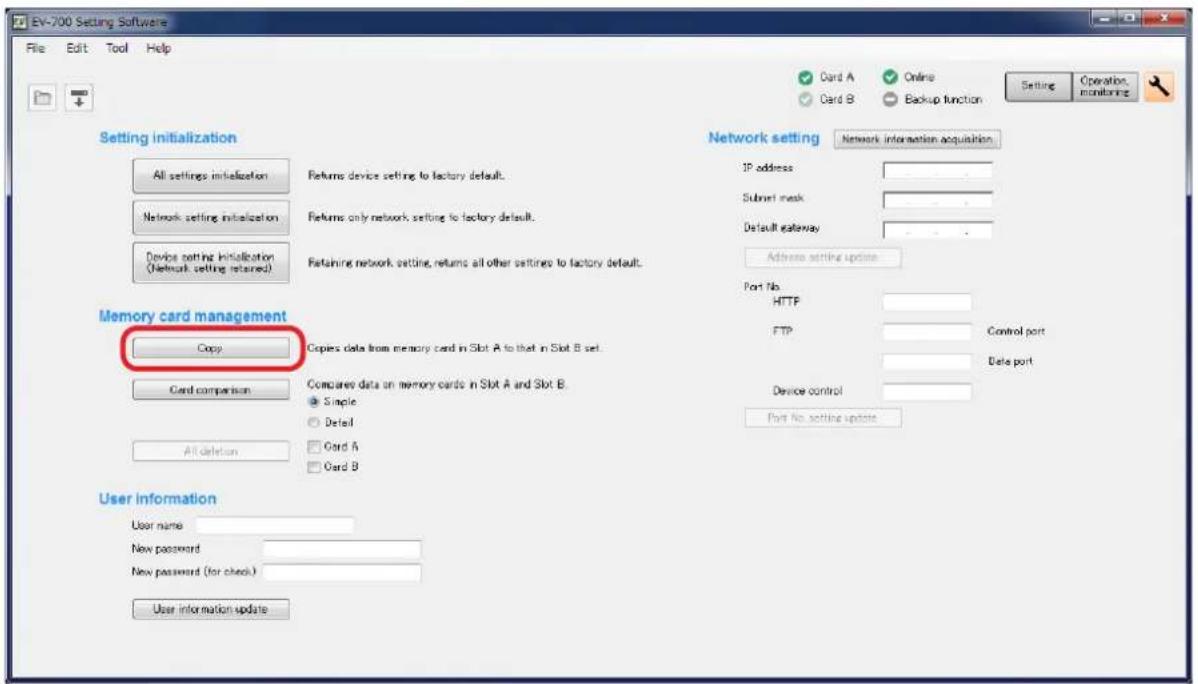Click the 'Network setting' heading
The width and height of the screenshot is (1198, 684).
[x=763, y=138]
